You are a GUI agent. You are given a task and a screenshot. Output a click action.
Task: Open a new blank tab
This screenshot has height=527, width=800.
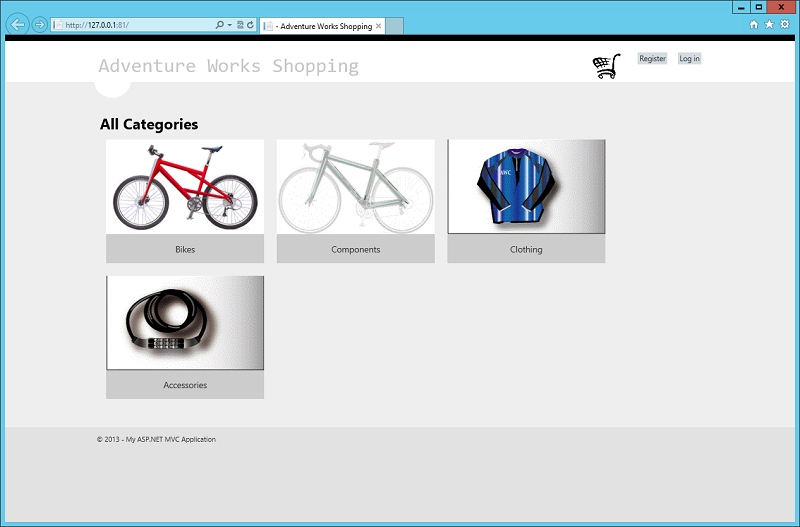click(x=394, y=26)
